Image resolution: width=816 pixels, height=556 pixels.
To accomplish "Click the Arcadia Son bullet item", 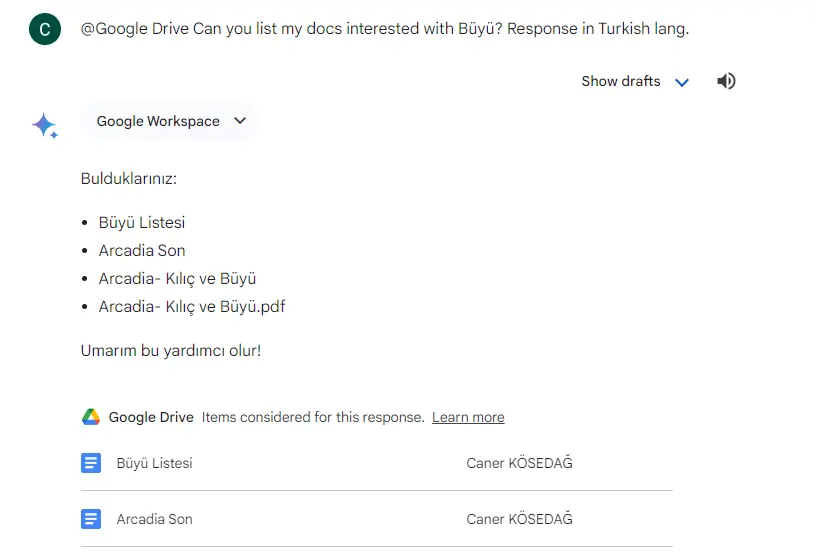I will (142, 251).
